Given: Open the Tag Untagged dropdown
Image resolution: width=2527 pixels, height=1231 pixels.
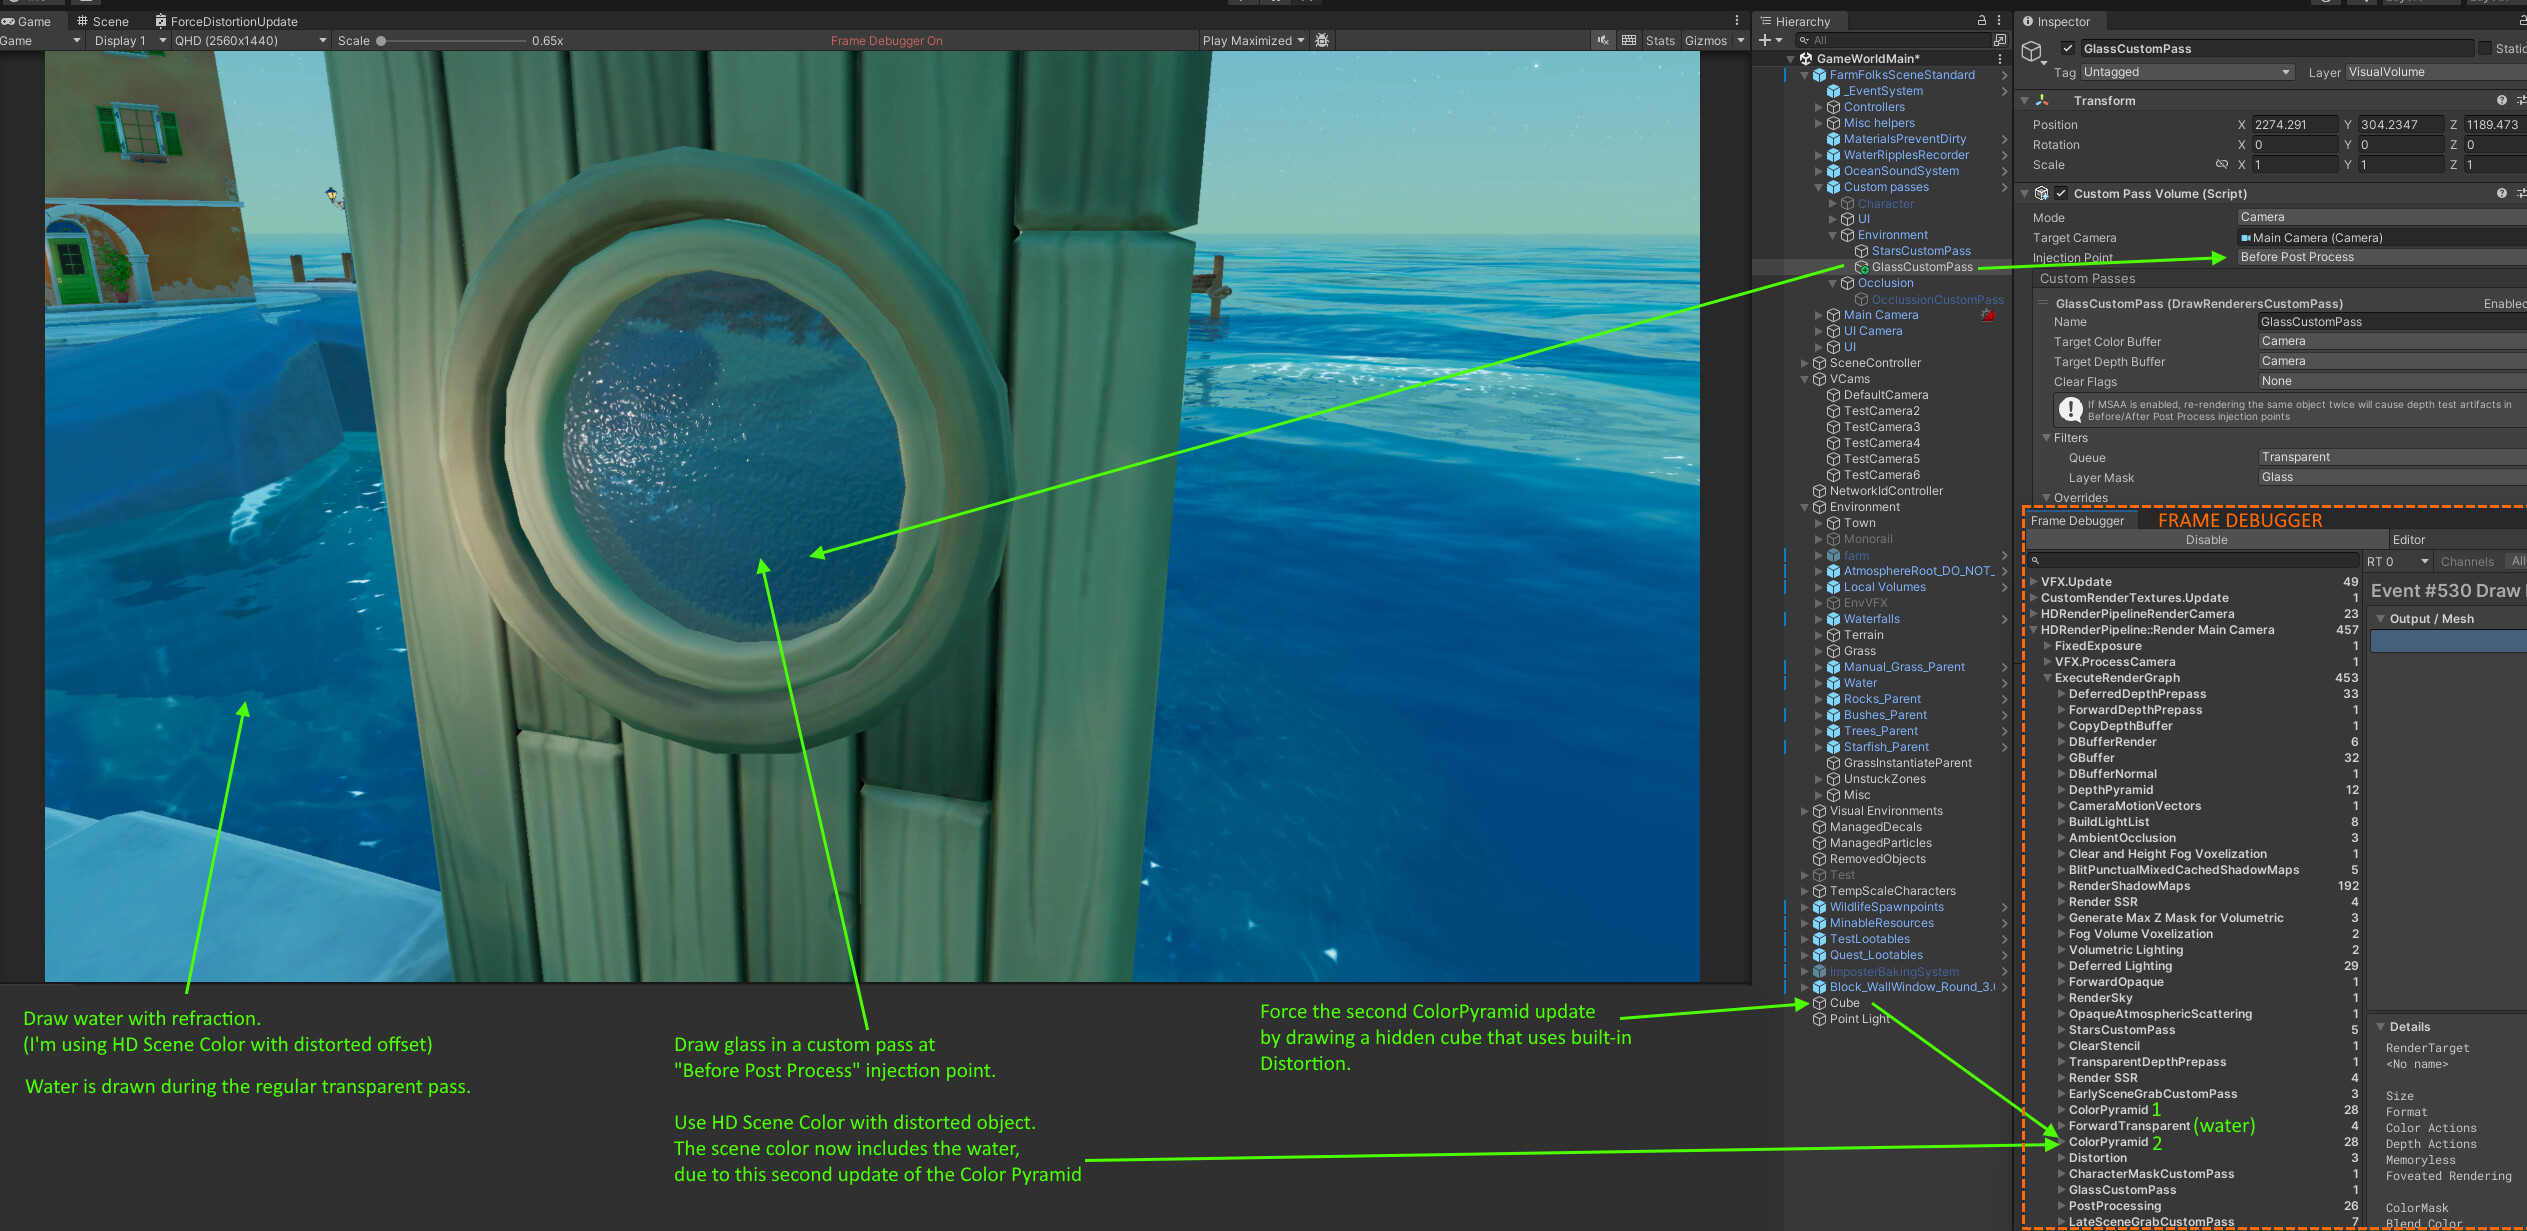Looking at the screenshot, I should (2186, 72).
